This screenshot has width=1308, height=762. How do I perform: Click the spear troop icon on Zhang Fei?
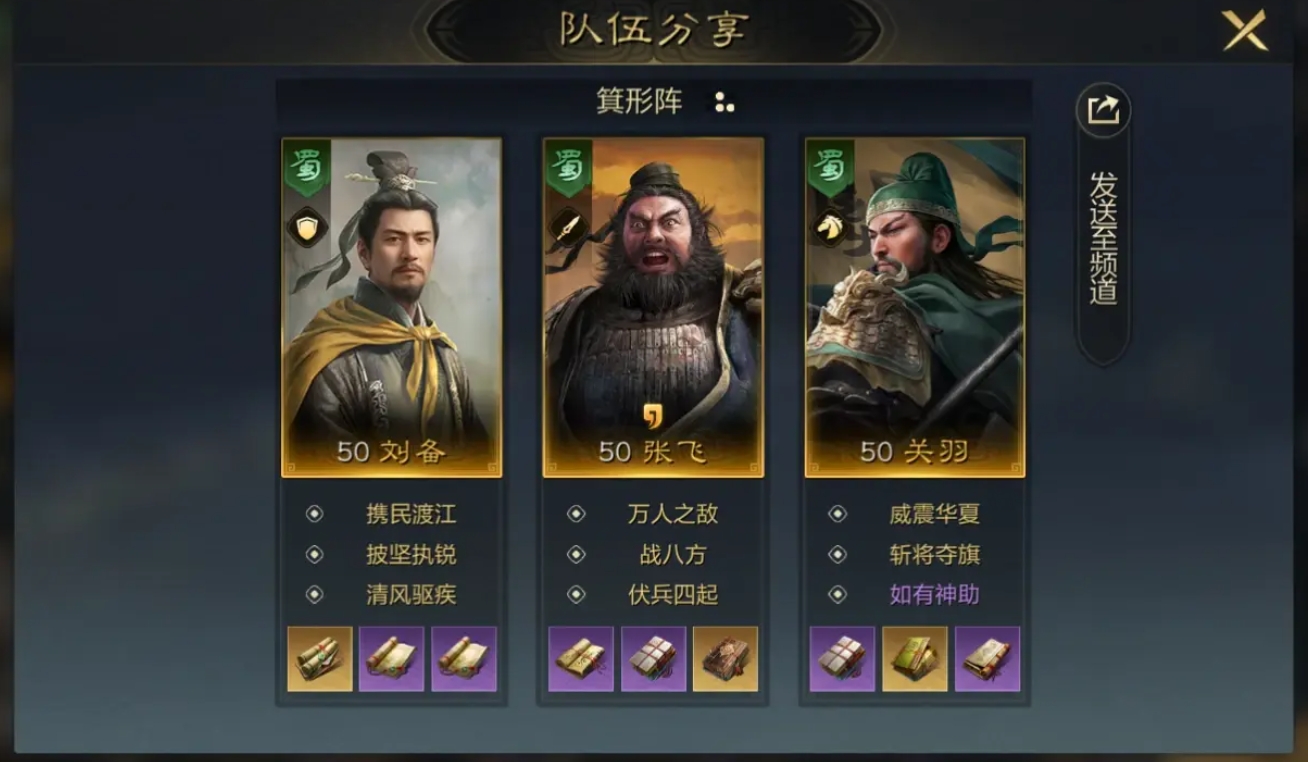[568, 227]
